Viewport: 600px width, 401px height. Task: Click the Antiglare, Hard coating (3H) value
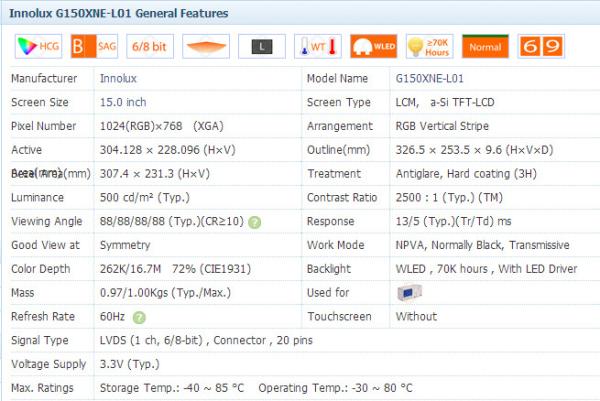(466, 174)
